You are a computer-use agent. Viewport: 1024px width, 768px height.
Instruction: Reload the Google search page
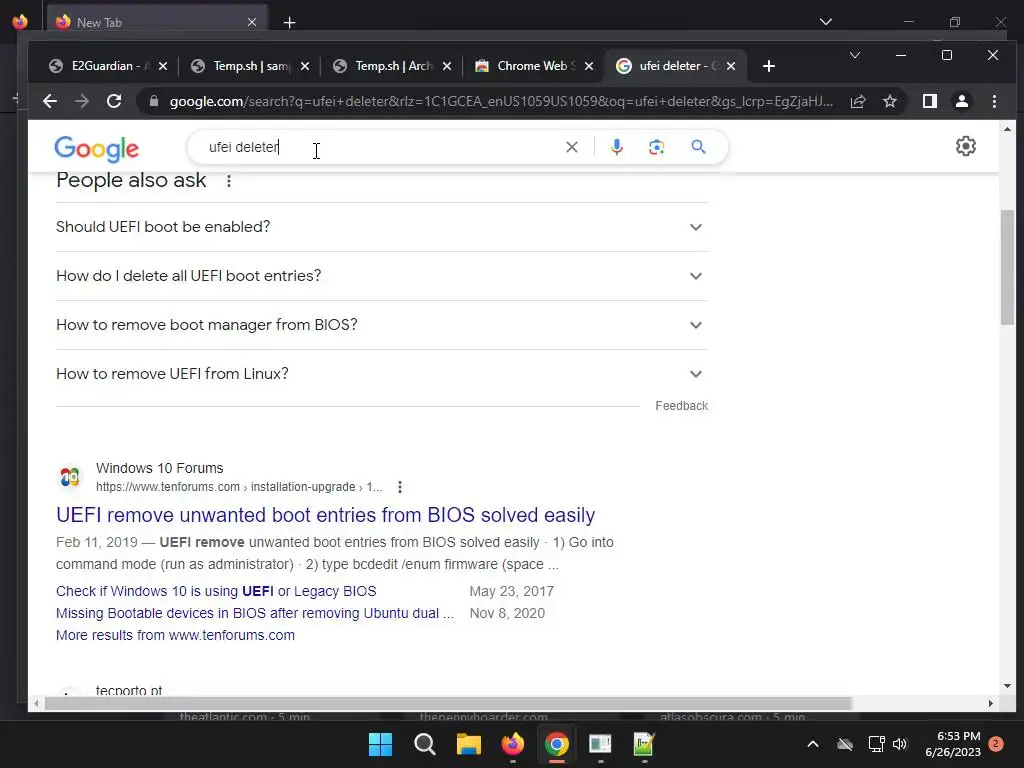114,101
